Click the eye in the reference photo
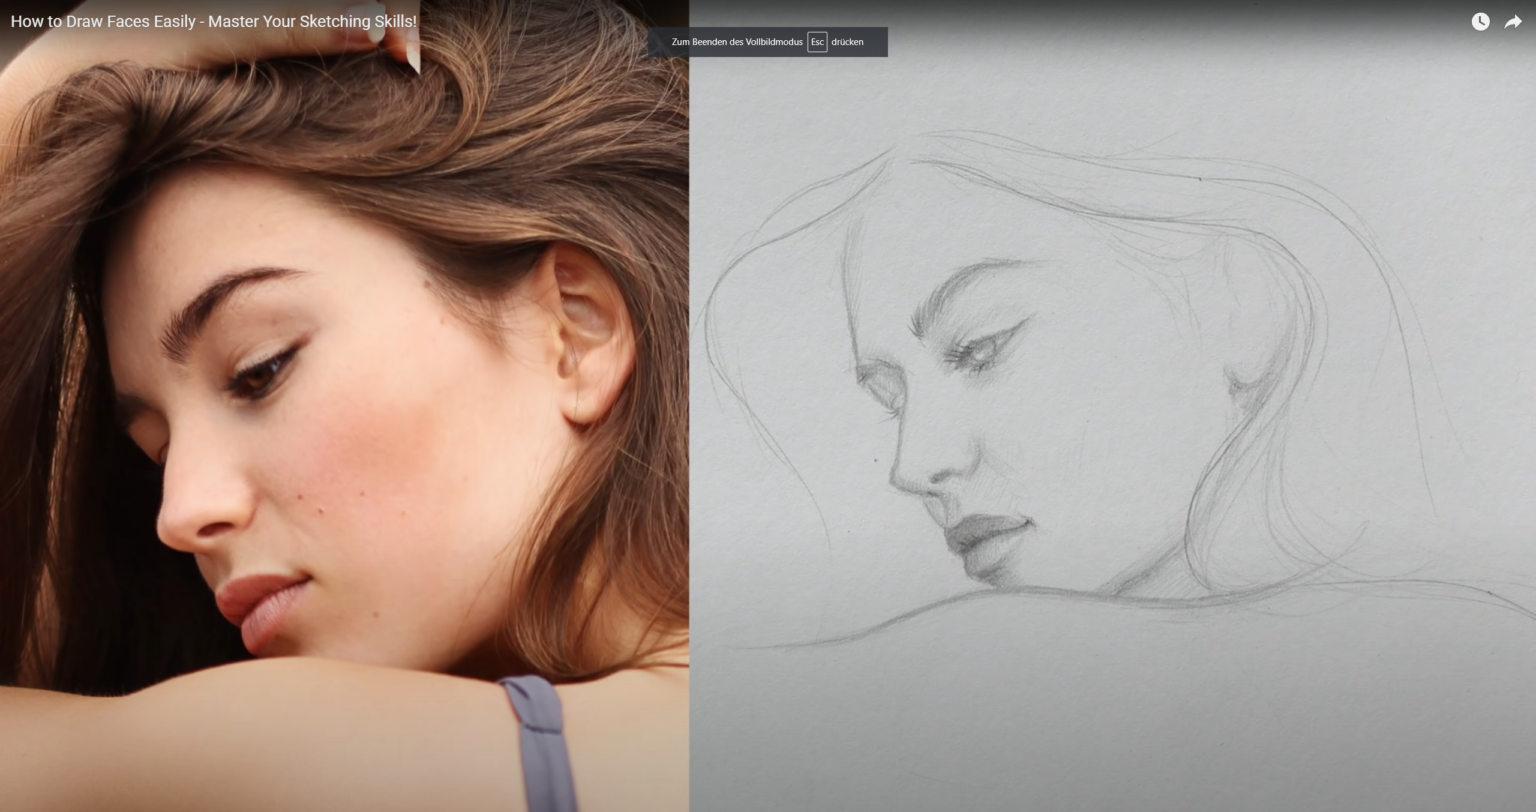This screenshot has width=1536, height=812. point(260,375)
